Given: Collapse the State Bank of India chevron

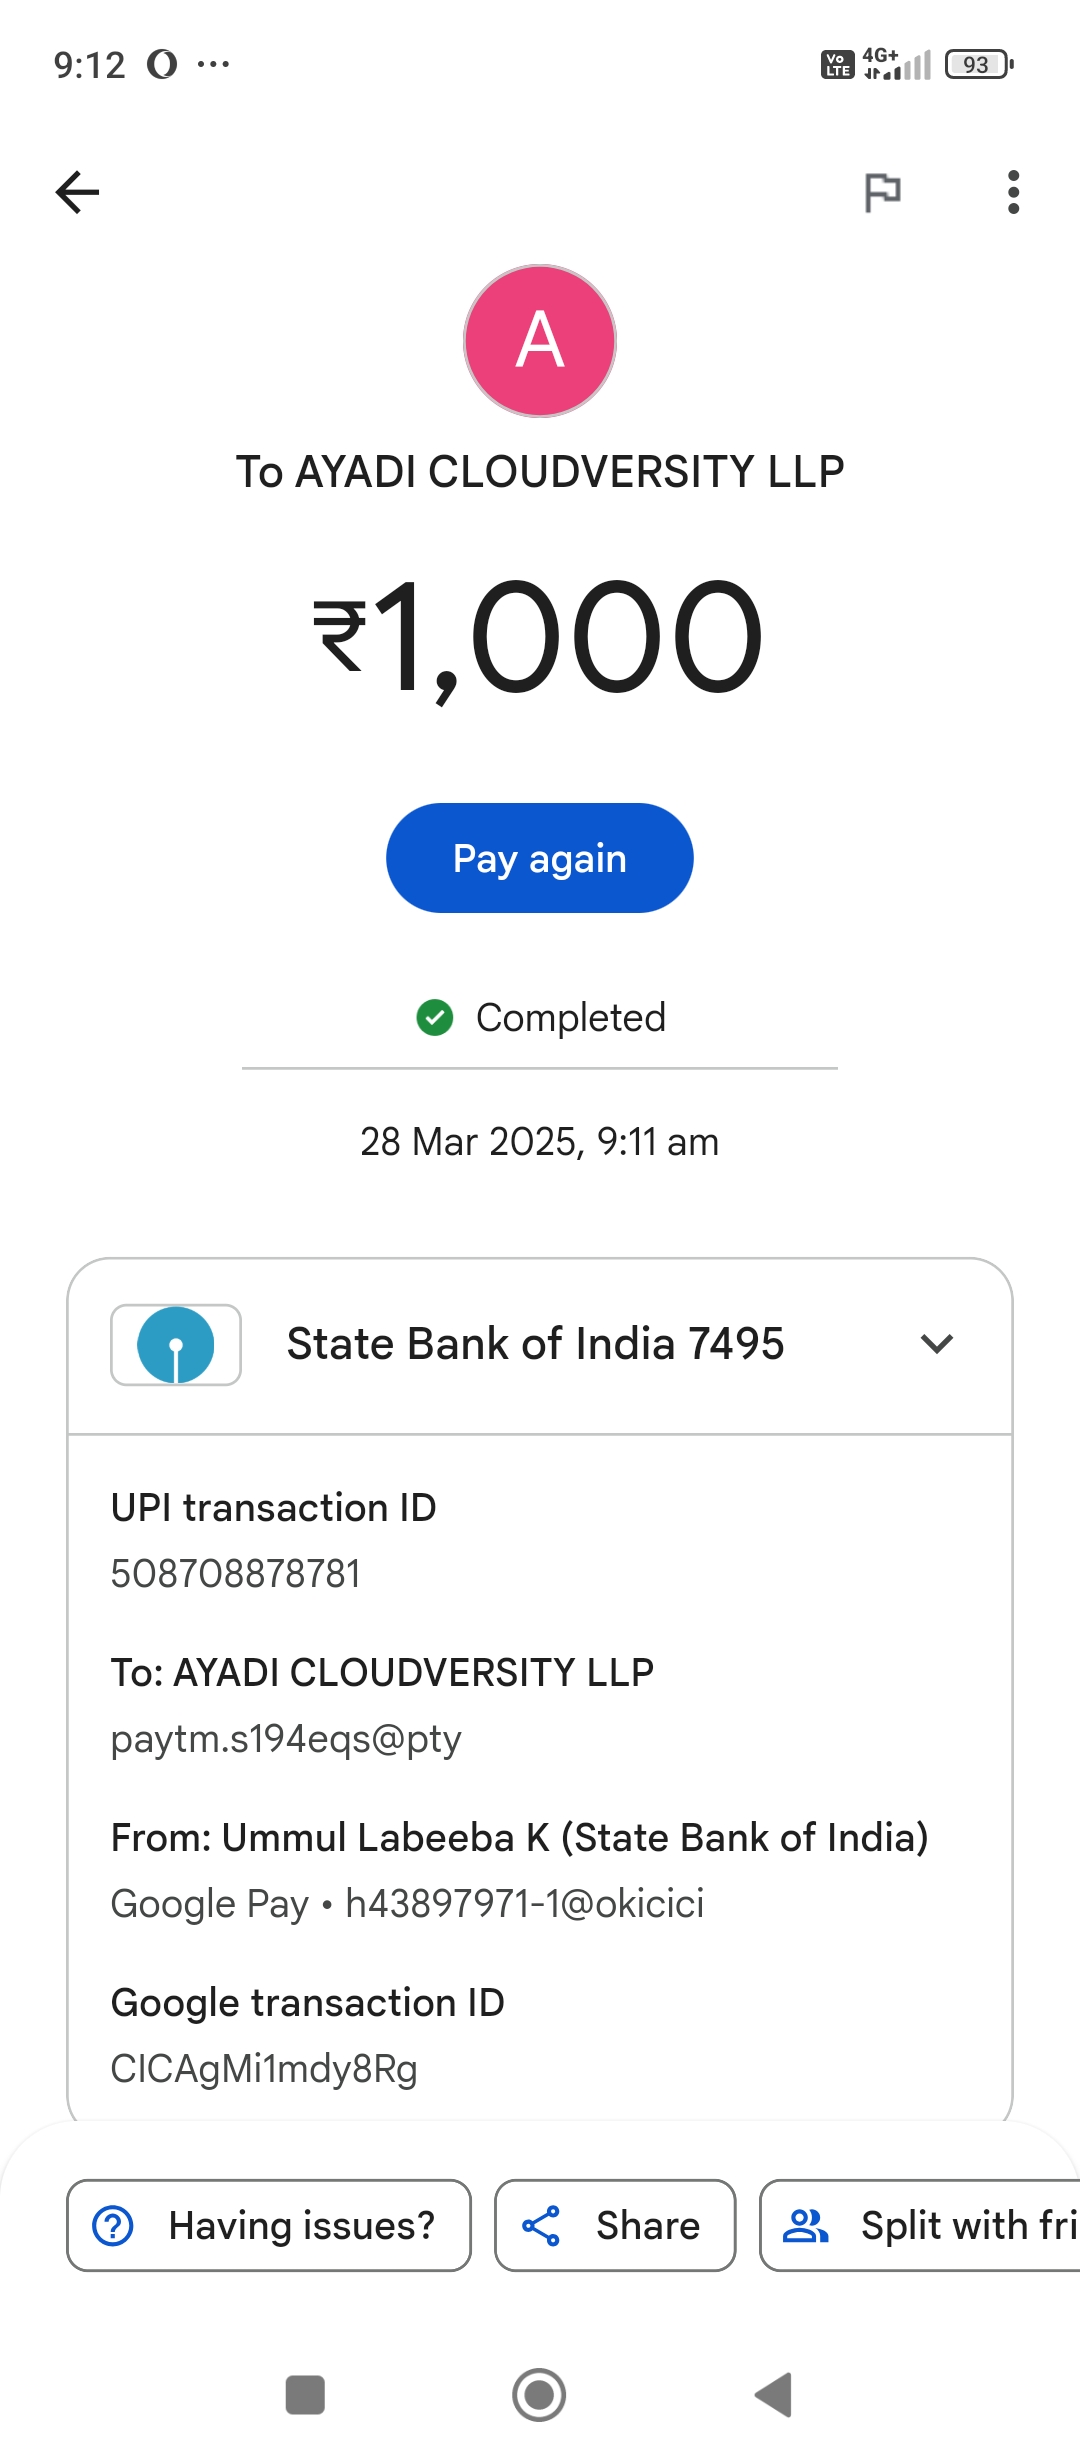Looking at the screenshot, I should [x=936, y=1344].
